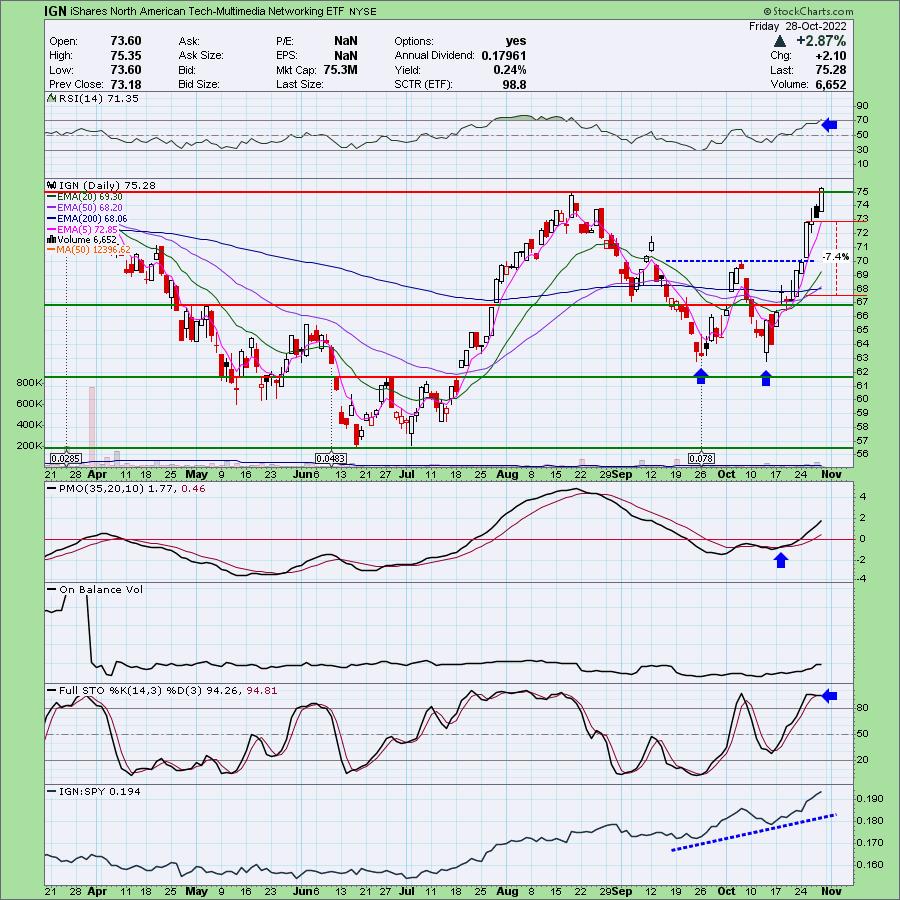The image size is (900, 900).
Task: Click the Aug label on lower date axis
Action: (507, 891)
